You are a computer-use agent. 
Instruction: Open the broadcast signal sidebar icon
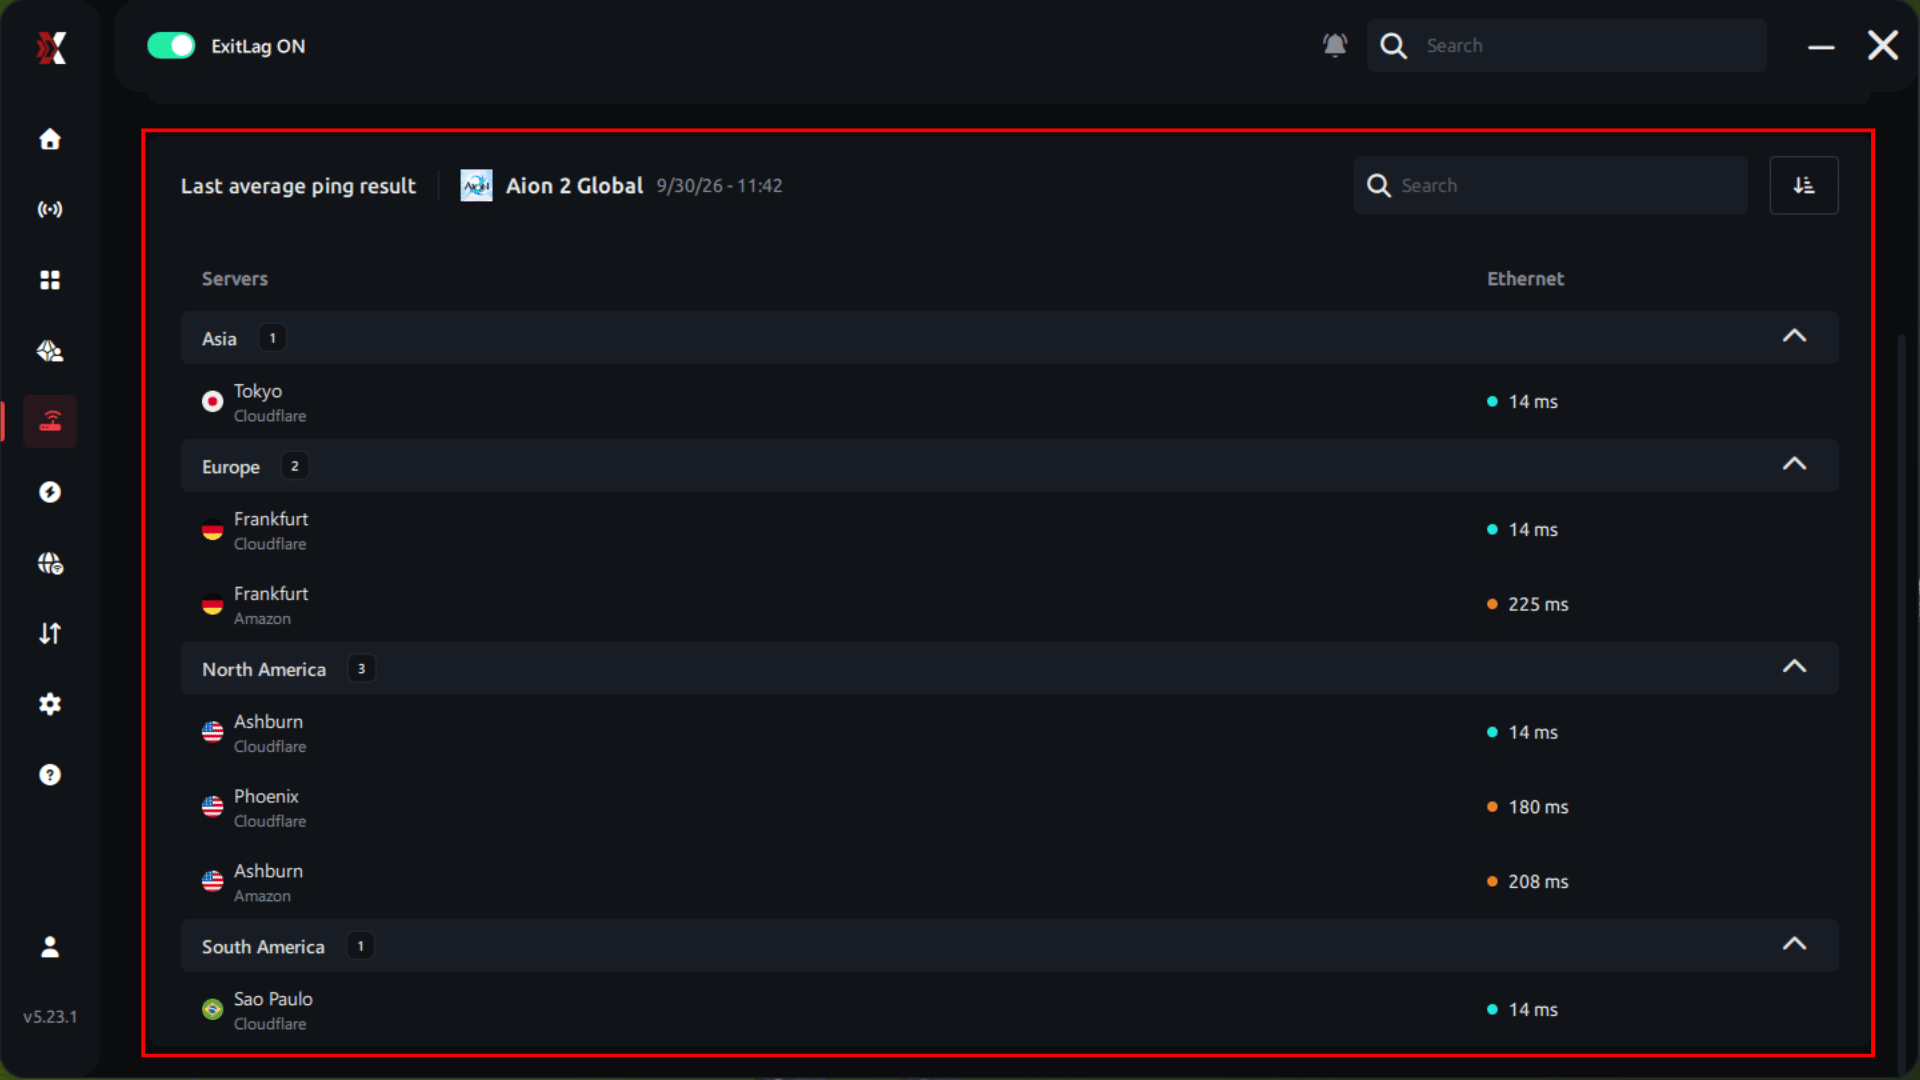tap(50, 209)
